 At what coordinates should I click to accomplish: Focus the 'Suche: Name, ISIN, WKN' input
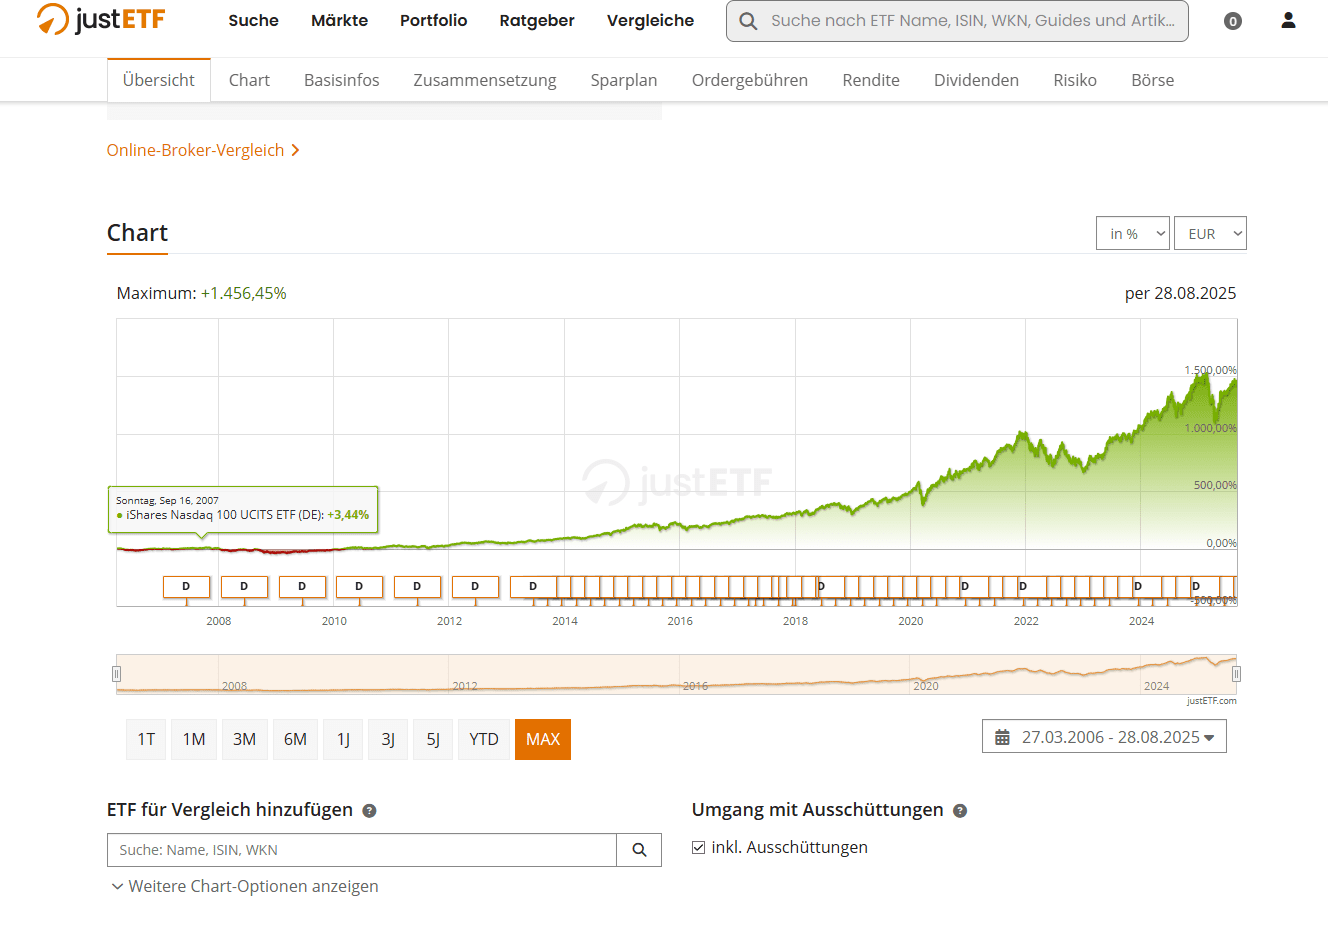click(362, 850)
